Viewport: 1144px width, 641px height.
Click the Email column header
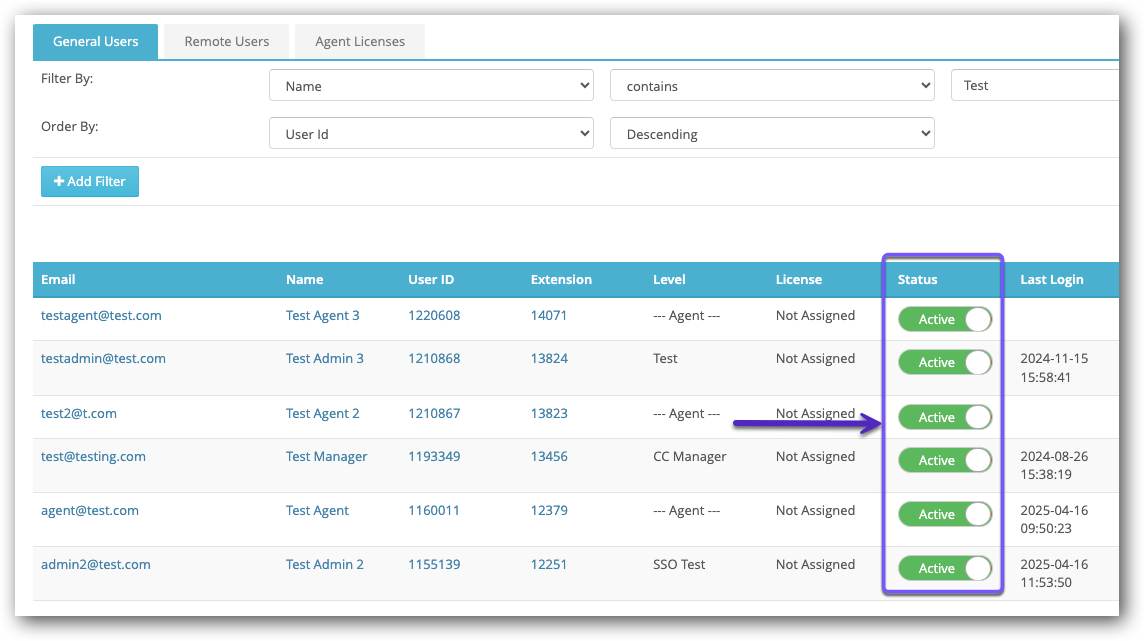click(58, 279)
